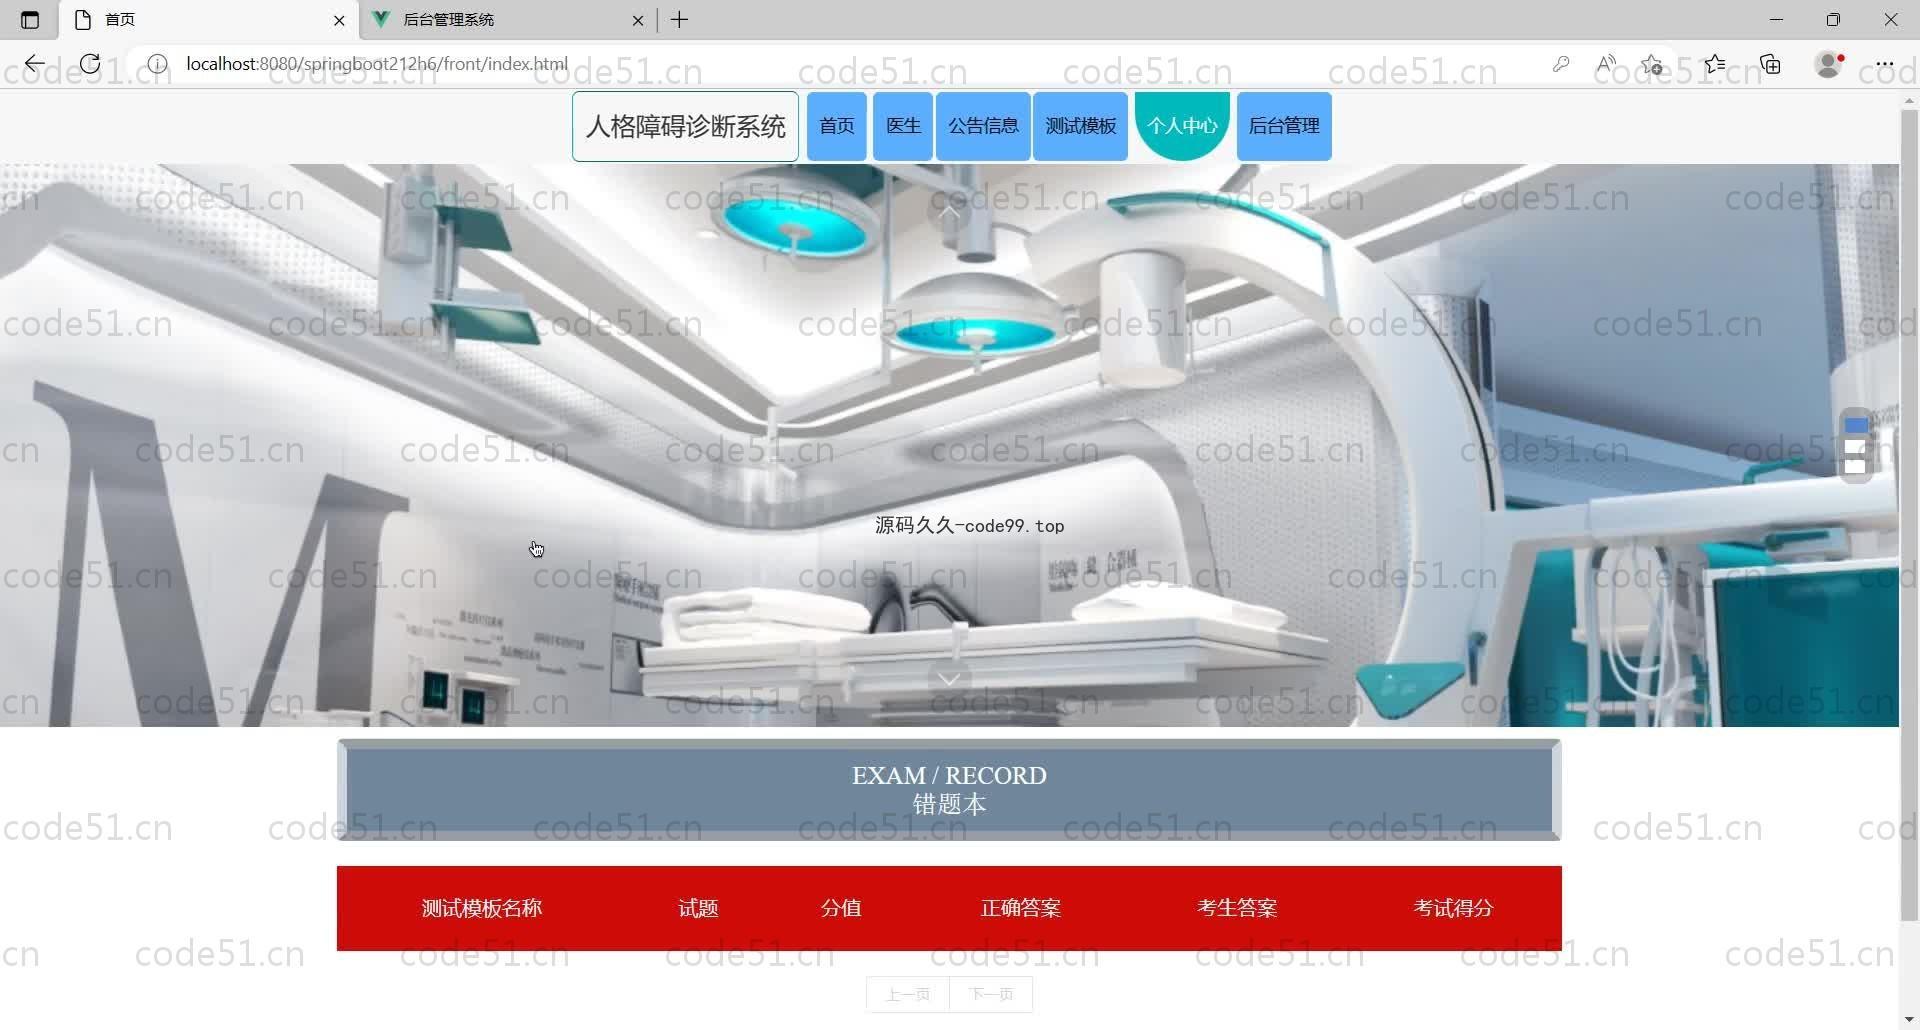Select the first carousel indicator
1920x1030 pixels.
point(1856,426)
